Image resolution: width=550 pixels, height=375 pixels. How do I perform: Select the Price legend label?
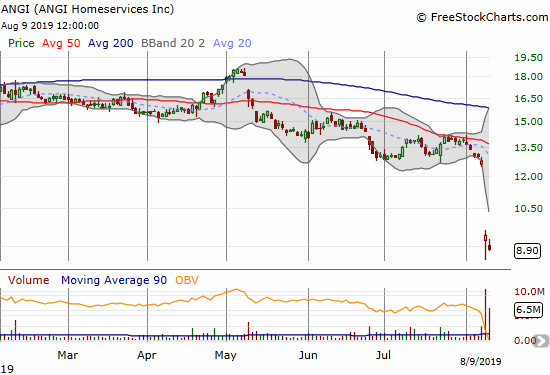21,43
